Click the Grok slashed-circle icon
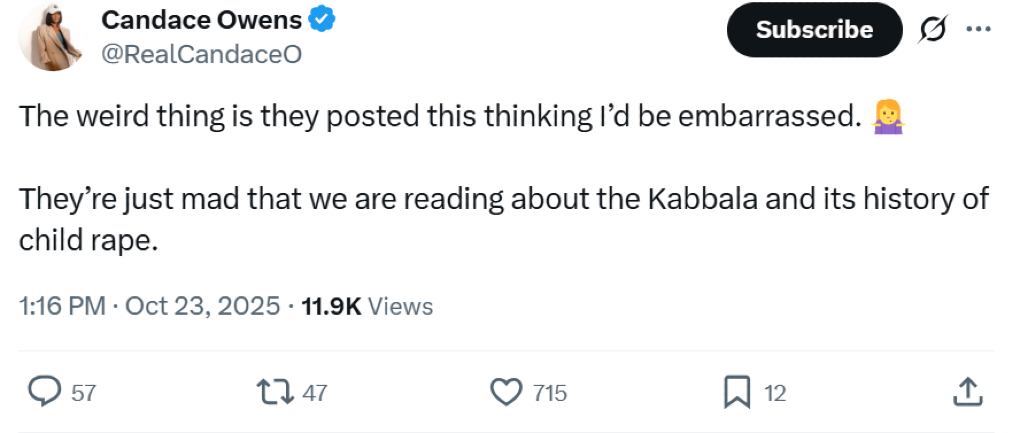 click(x=932, y=30)
